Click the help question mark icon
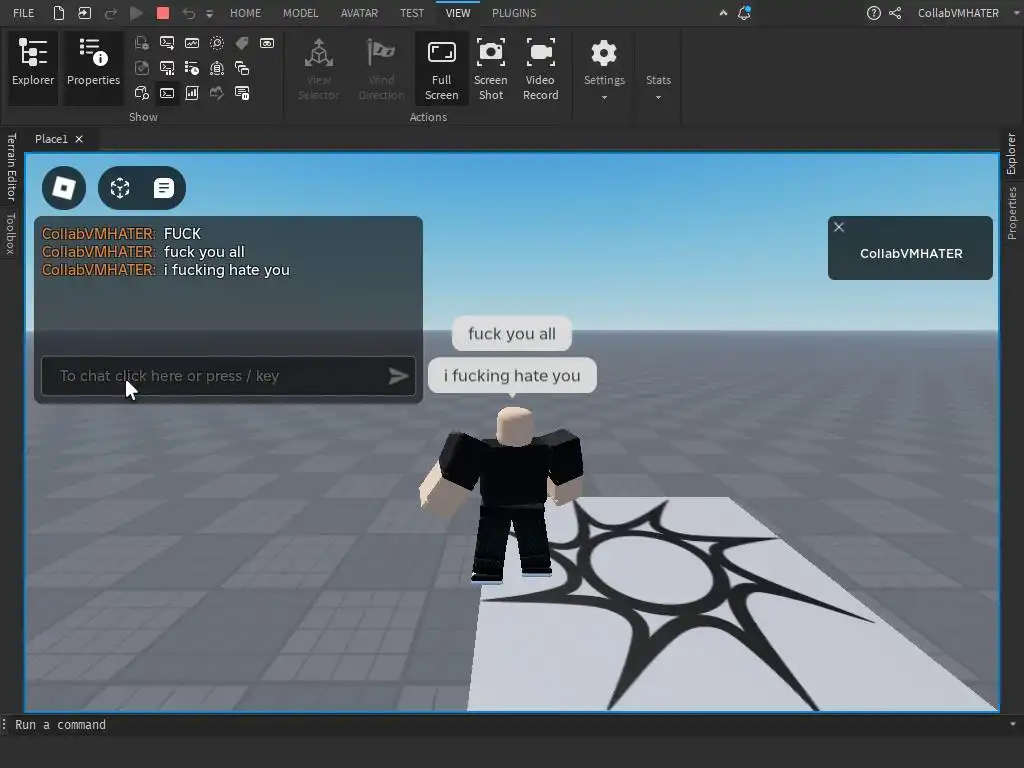The width and height of the screenshot is (1024, 768). (873, 12)
